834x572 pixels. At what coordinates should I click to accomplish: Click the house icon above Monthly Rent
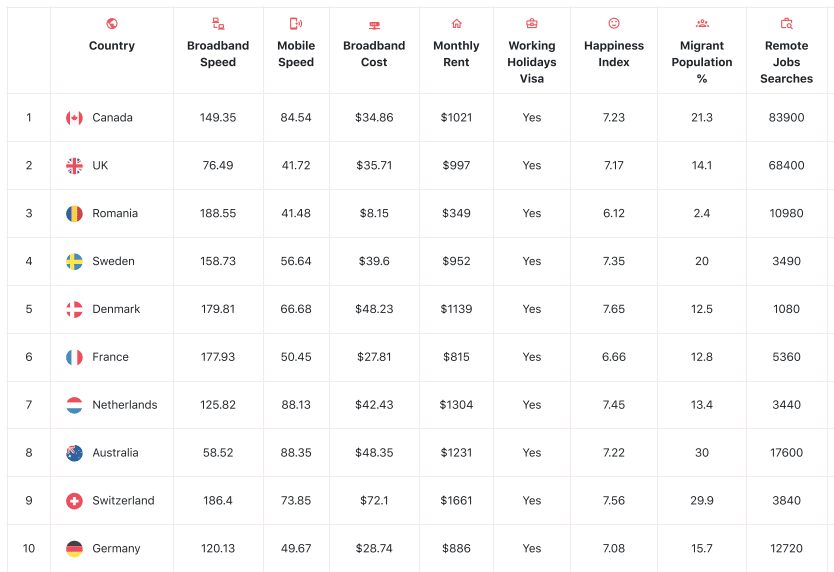[456, 23]
